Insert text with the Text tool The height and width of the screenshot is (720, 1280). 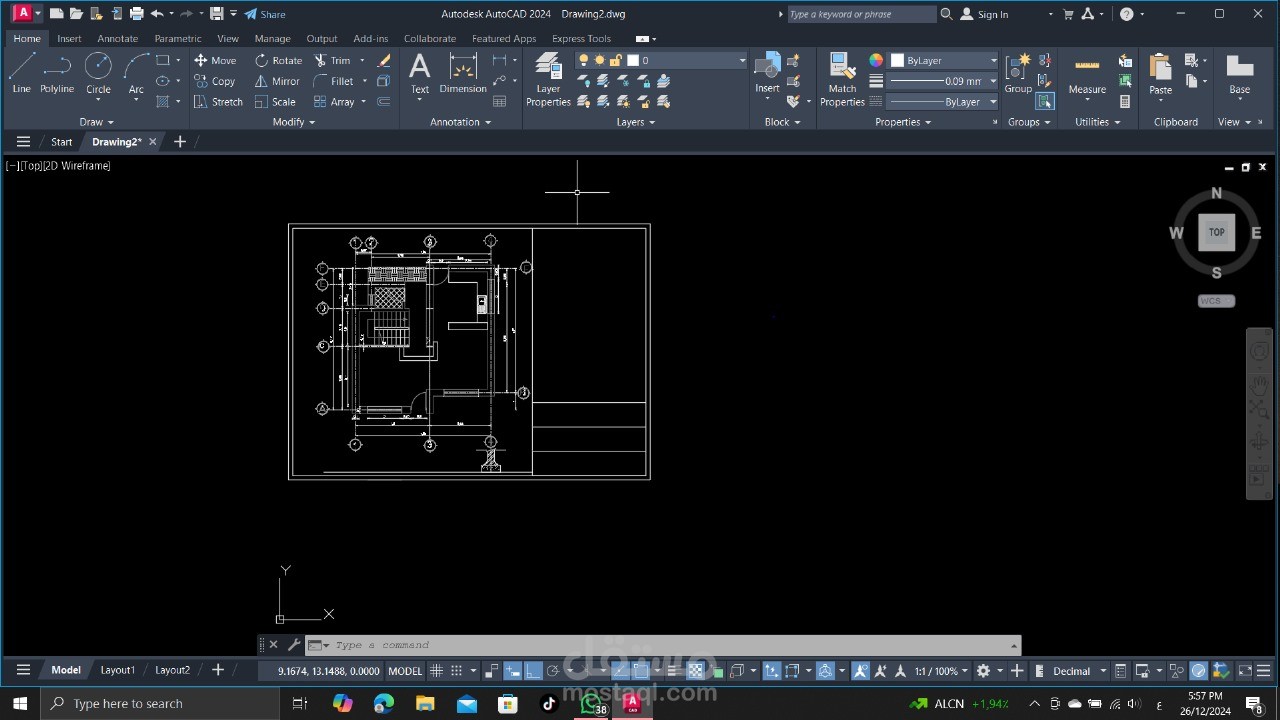[420, 74]
